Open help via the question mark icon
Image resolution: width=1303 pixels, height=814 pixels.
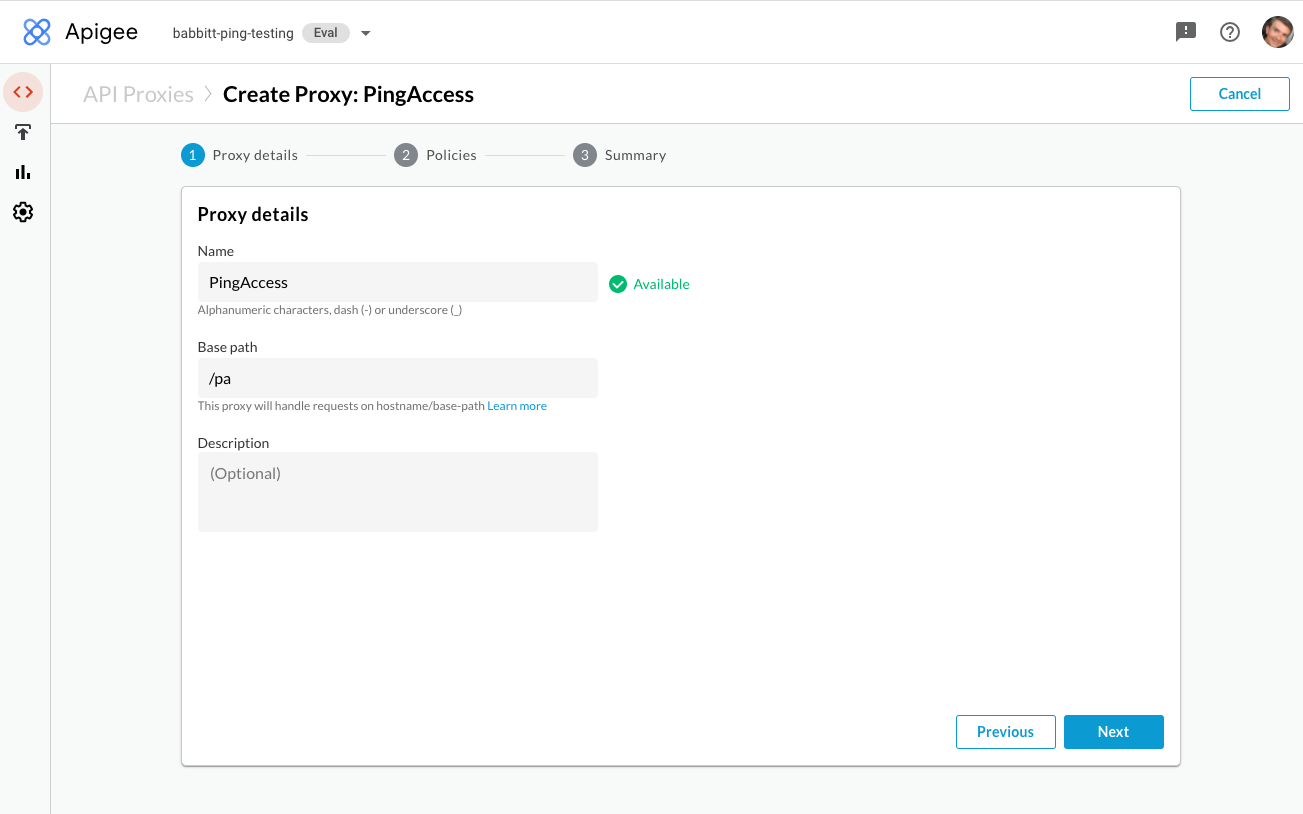point(1229,31)
